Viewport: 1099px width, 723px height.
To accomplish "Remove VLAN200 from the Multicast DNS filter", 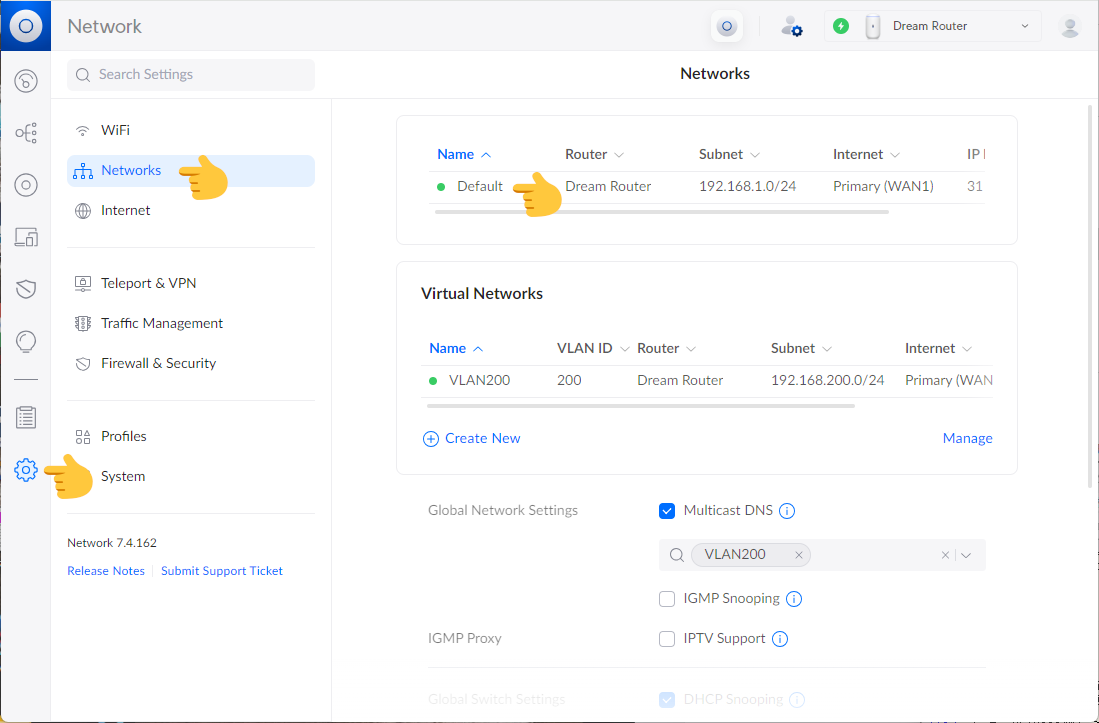I will pos(799,554).
